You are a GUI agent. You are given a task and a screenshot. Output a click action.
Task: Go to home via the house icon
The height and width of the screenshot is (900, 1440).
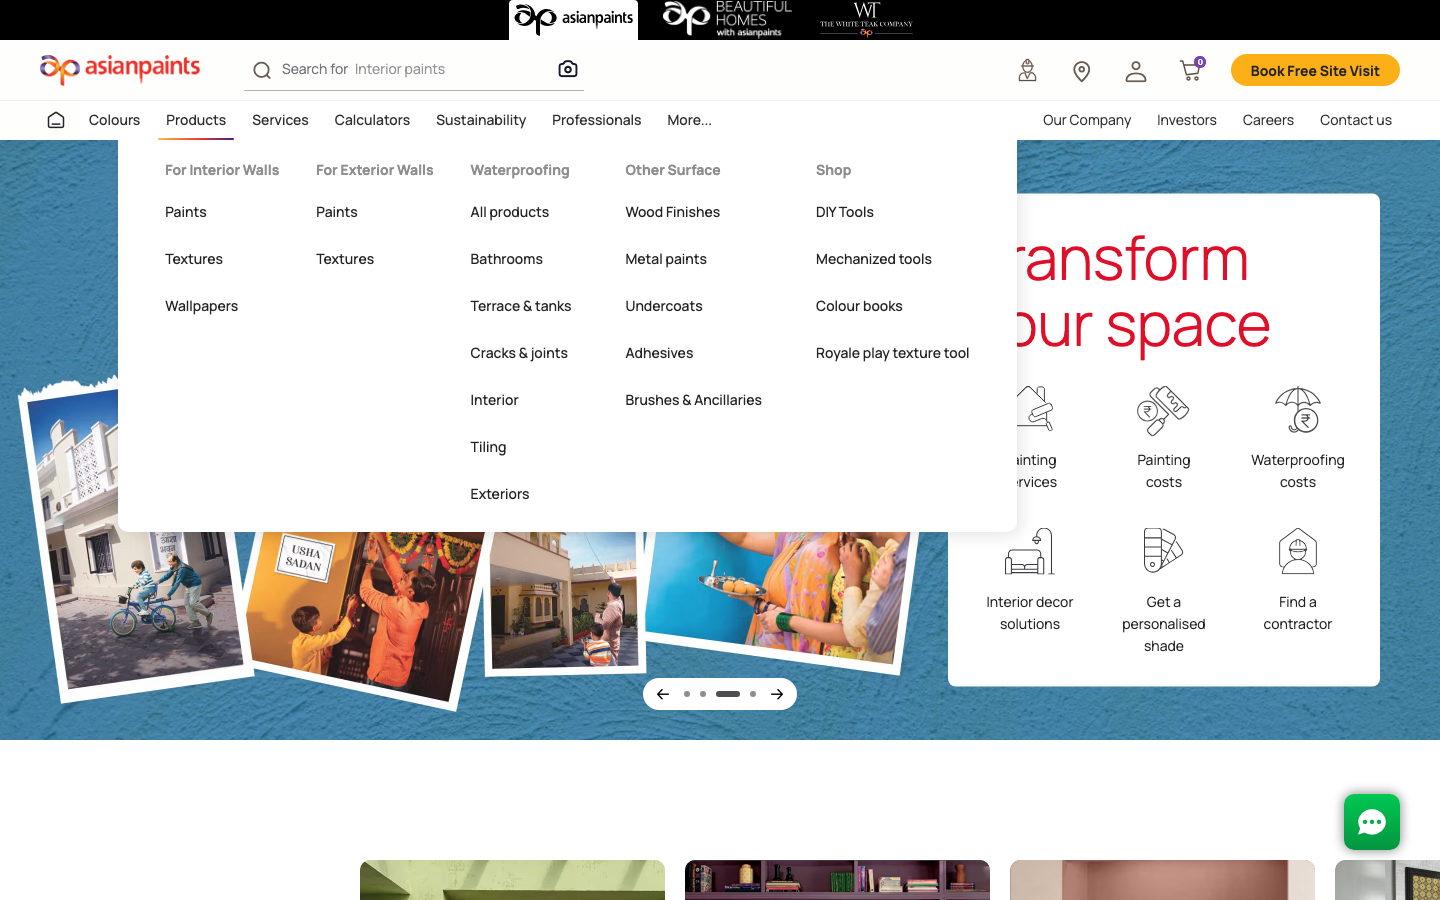click(56, 120)
